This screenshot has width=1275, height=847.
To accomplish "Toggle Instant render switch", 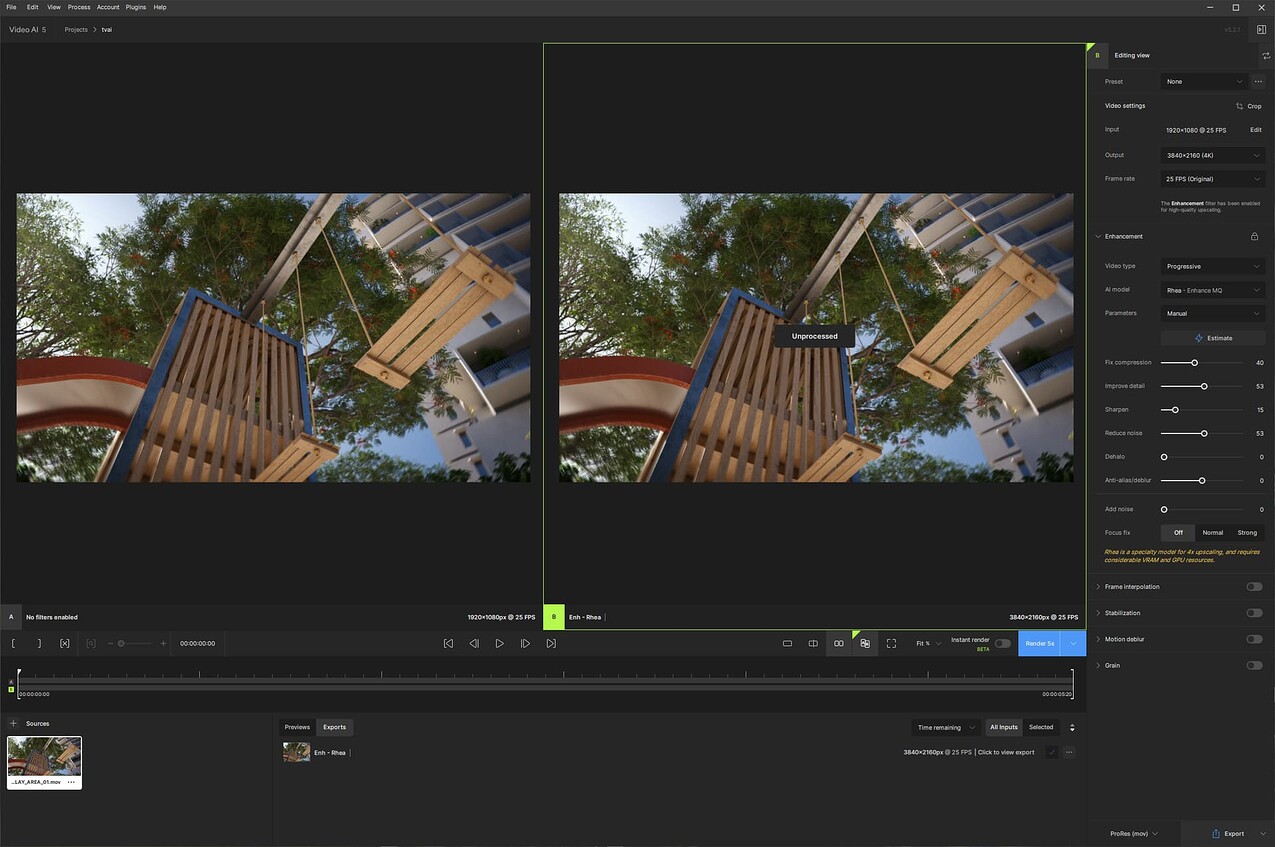I will 1002,643.
